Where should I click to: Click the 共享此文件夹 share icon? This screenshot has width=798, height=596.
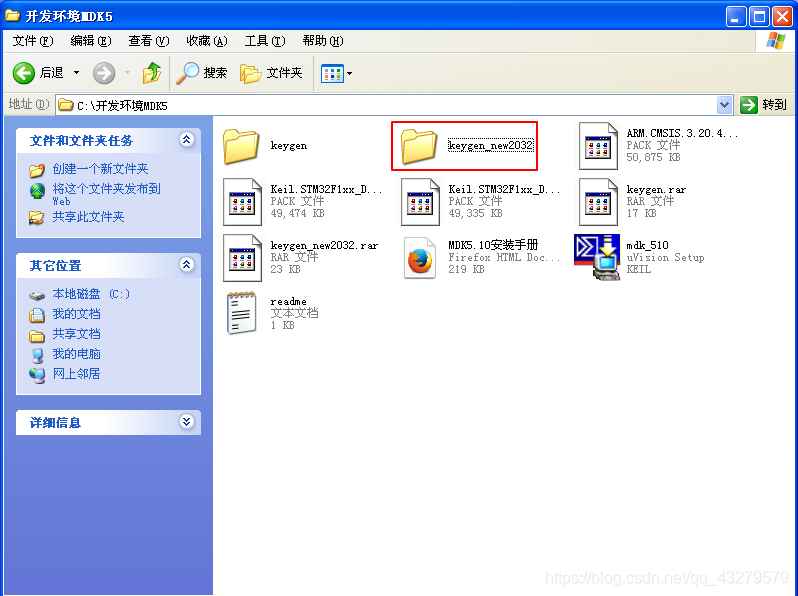37,218
